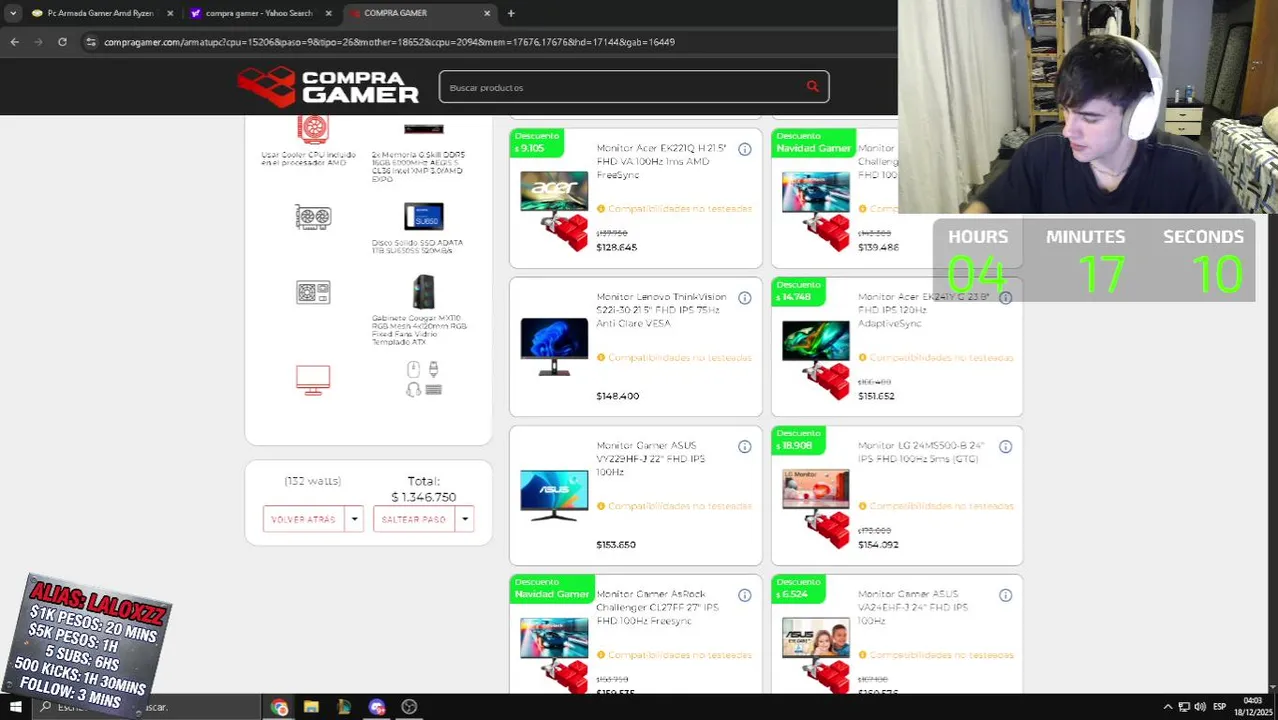Click the ADATA SSD image
Image resolution: width=1278 pixels, height=720 pixels.
tap(424, 217)
